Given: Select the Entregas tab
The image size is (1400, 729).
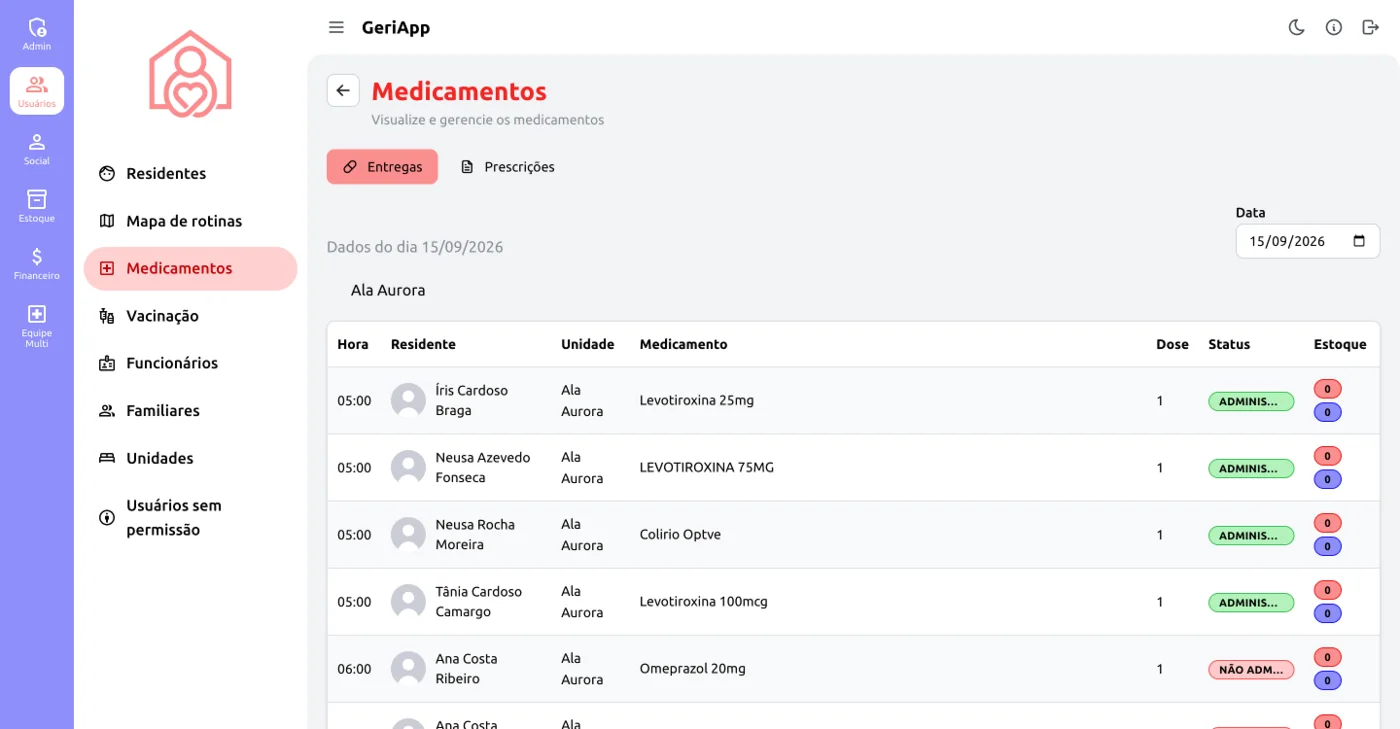Looking at the screenshot, I should tap(382, 167).
